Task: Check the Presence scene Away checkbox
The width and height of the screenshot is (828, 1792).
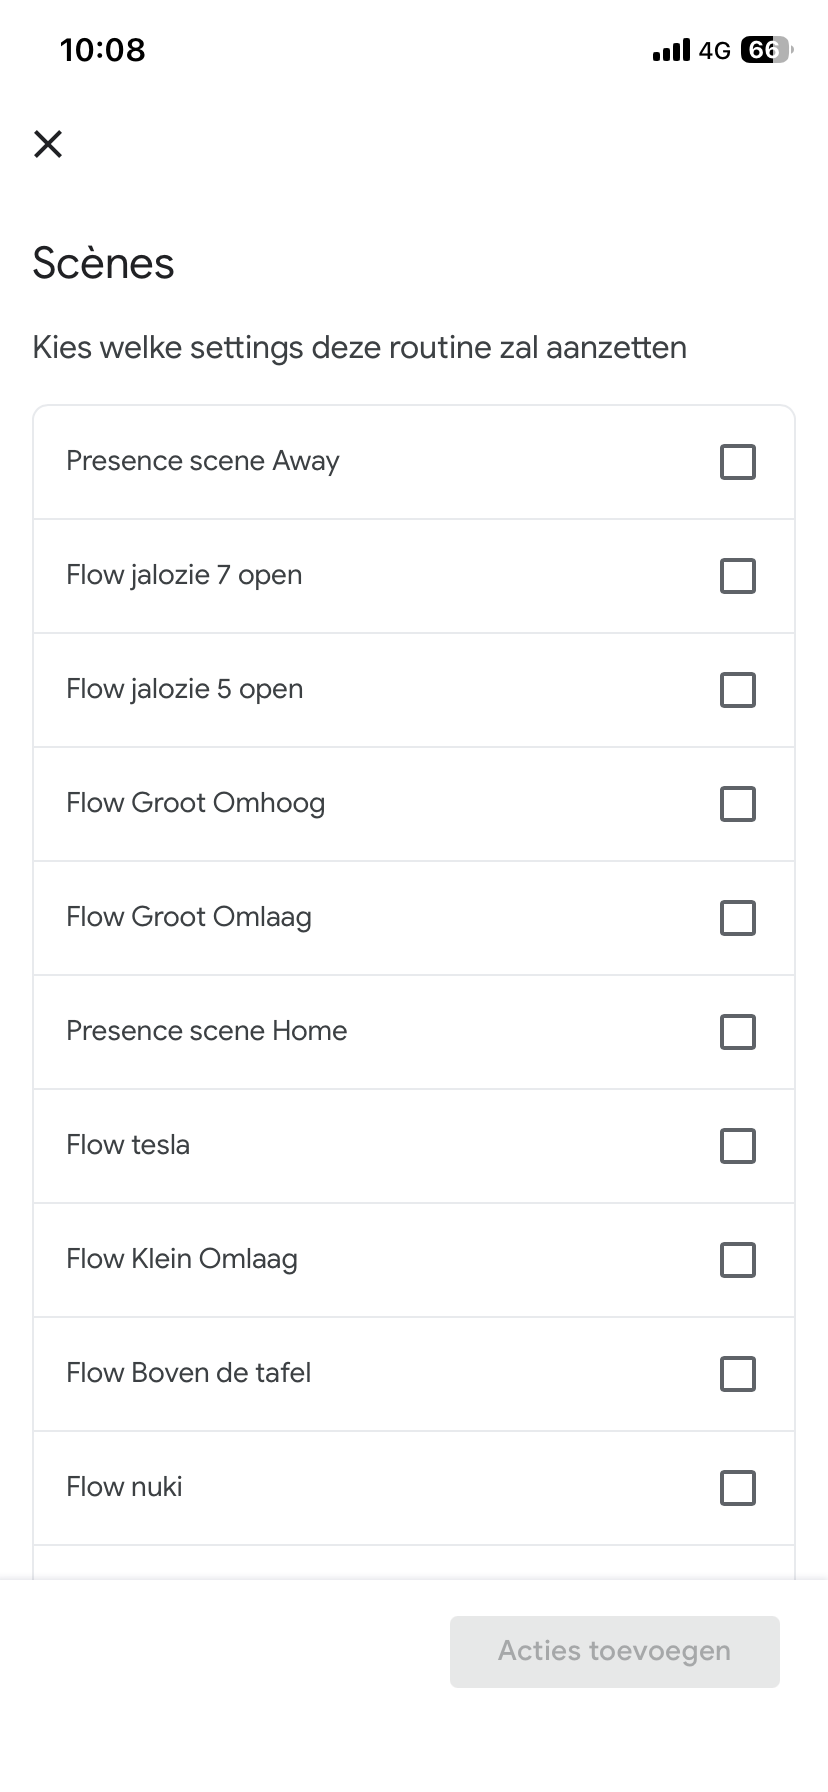Action: [737, 462]
